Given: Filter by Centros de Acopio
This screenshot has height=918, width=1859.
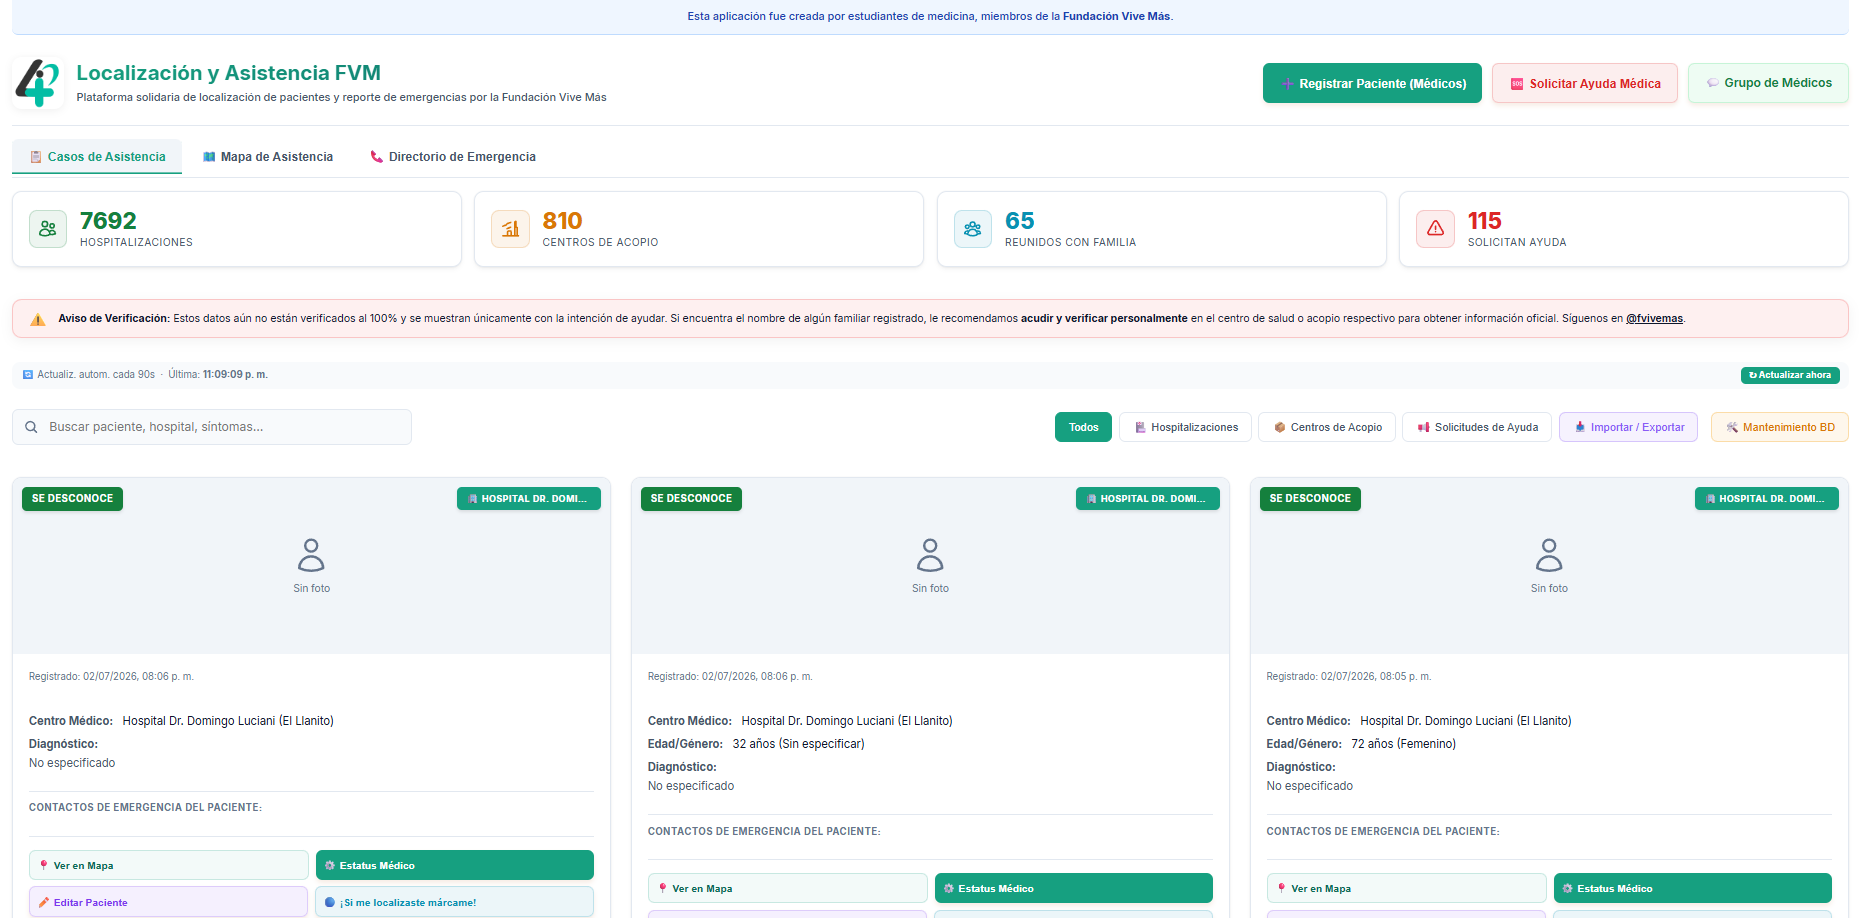Looking at the screenshot, I should tap(1327, 427).
